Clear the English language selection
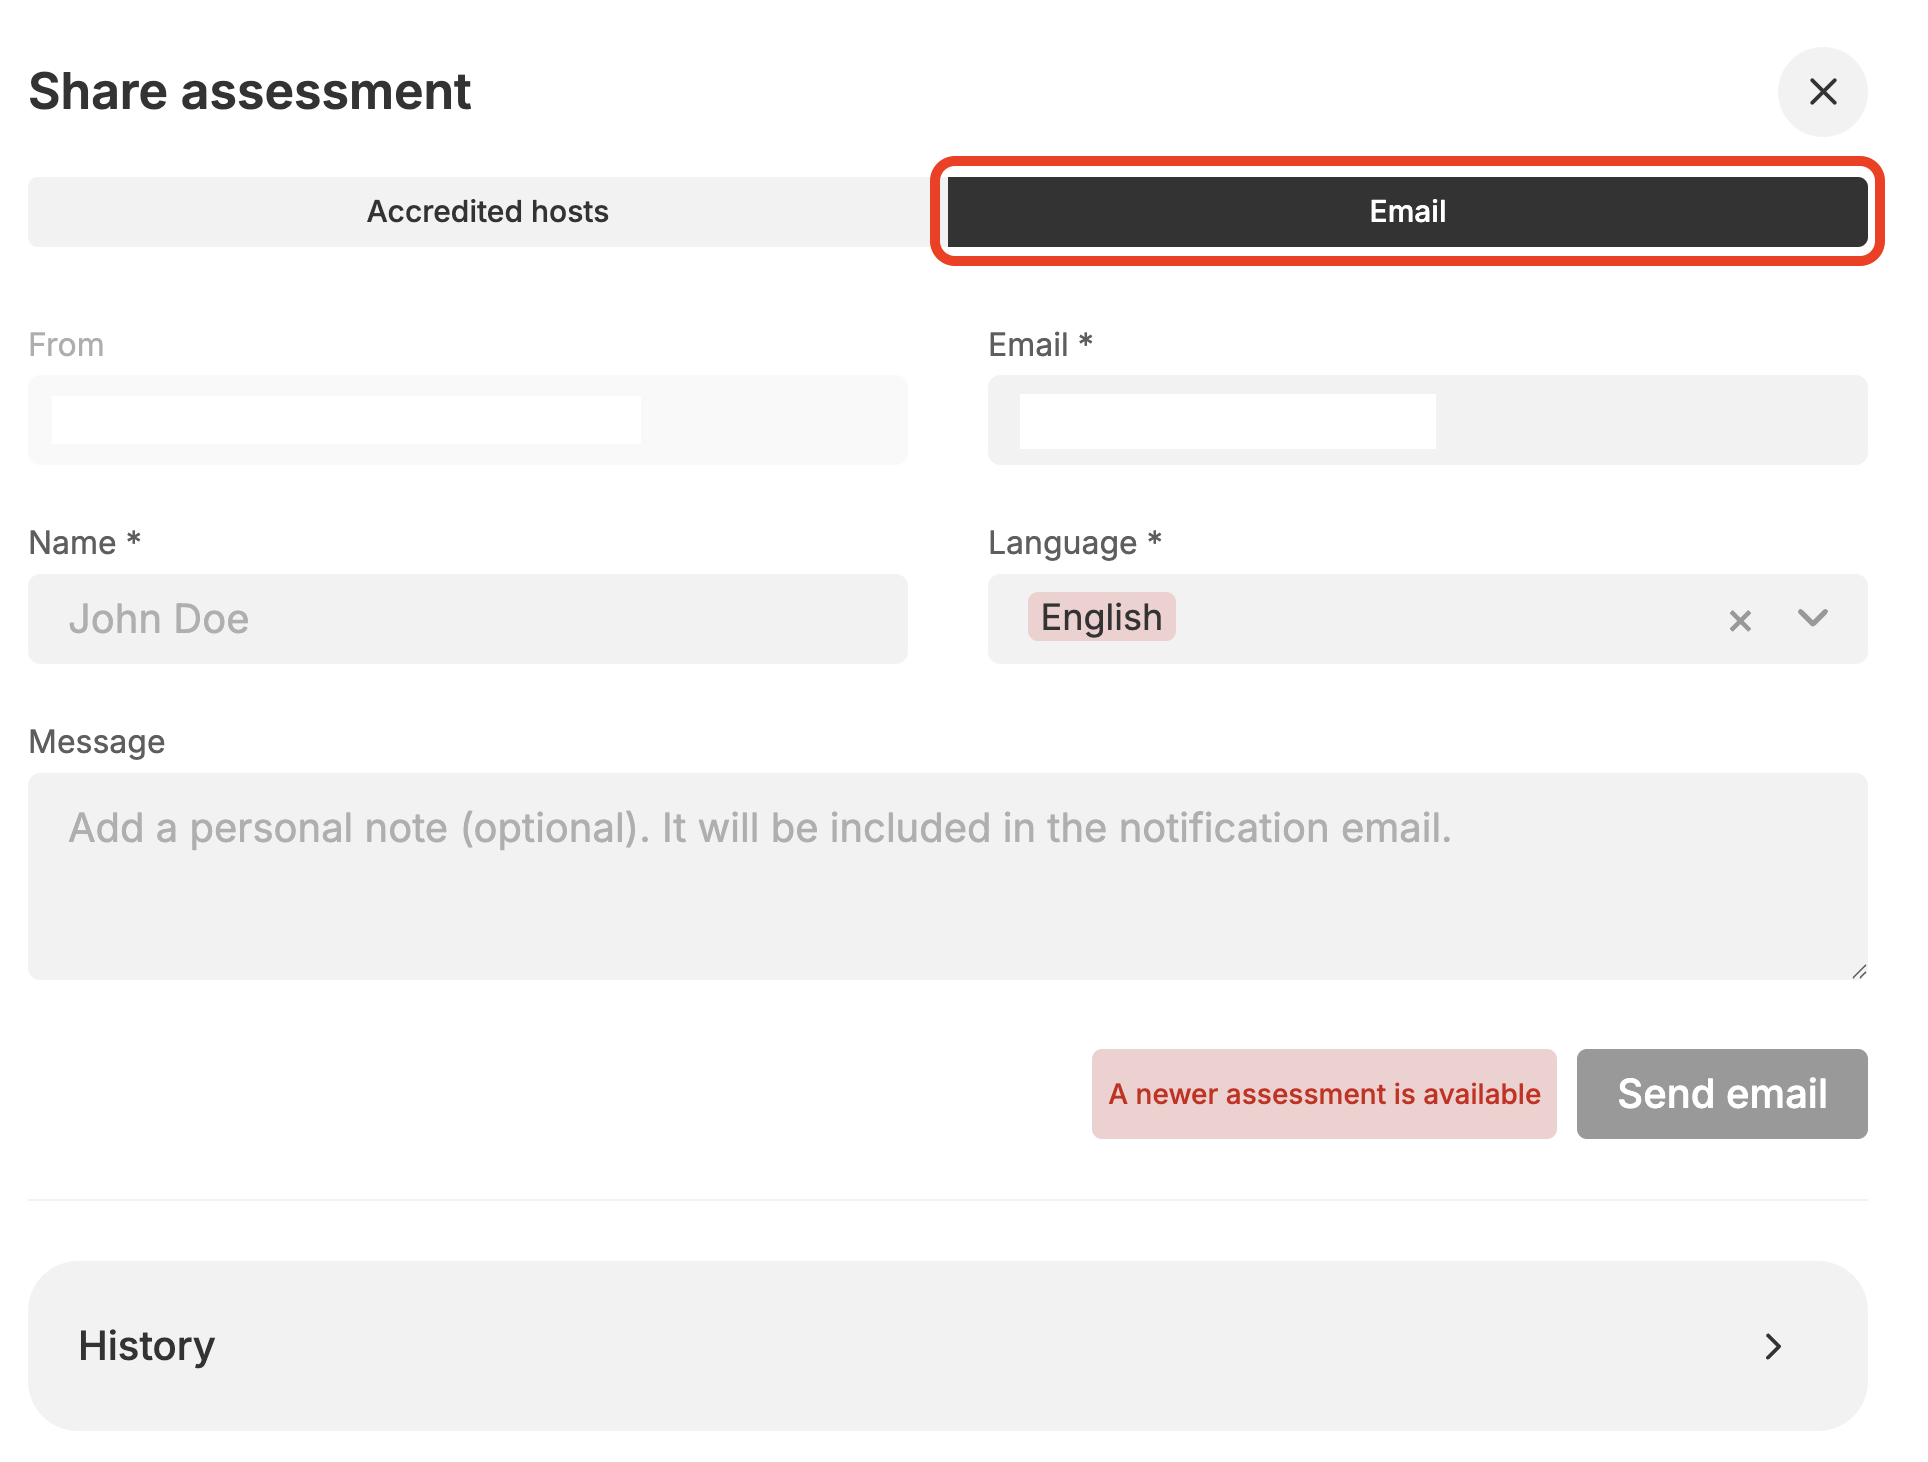Image resolution: width=1928 pixels, height=1462 pixels. pos(1740,620)
